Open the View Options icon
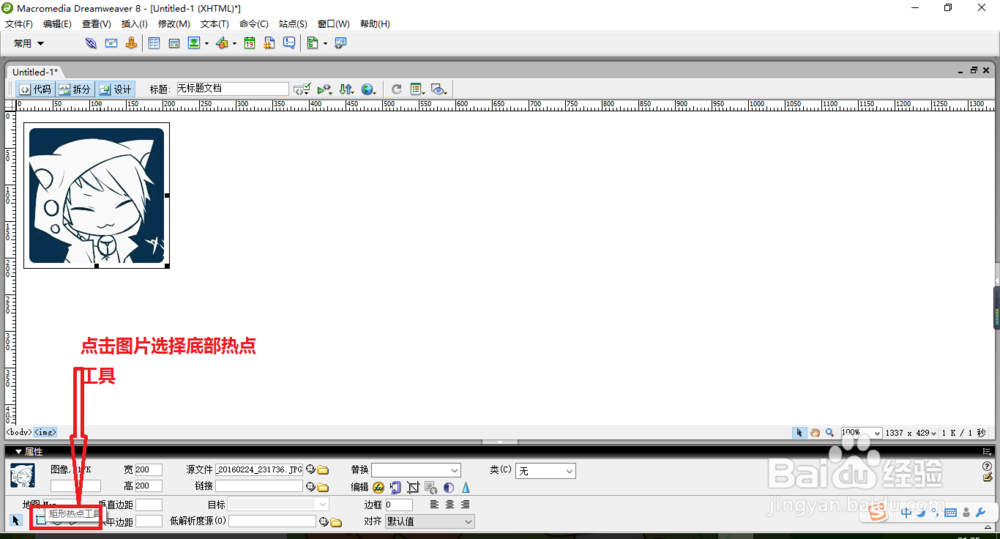 coord(417,89)
